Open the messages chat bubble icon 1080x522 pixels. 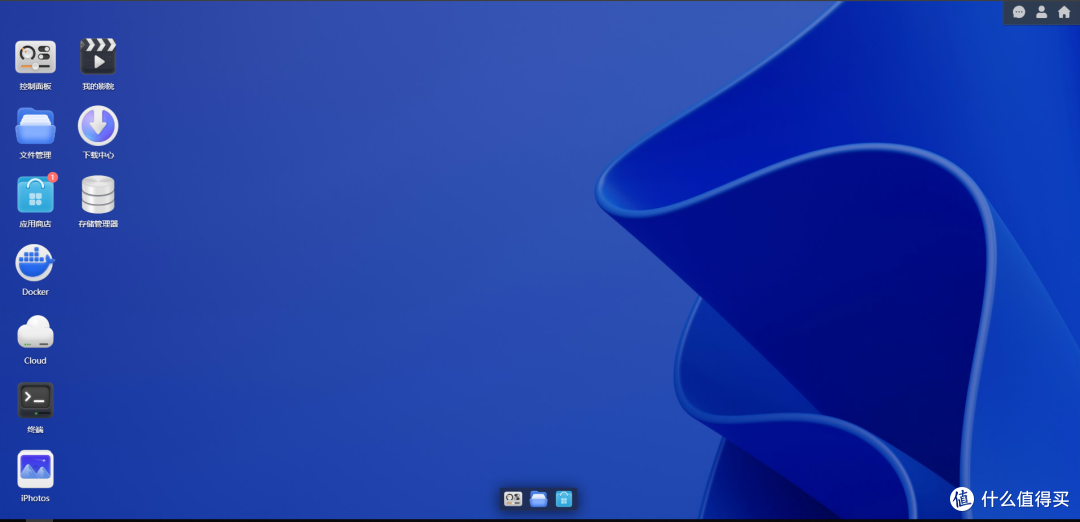(x=1019, y=12)
